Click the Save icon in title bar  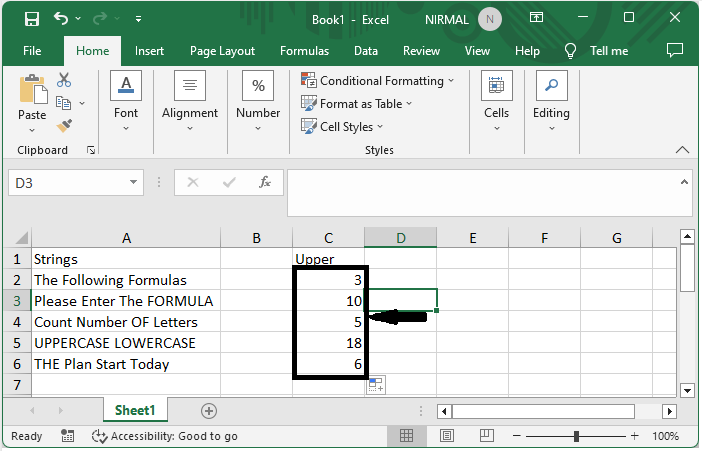pos(31,19)
